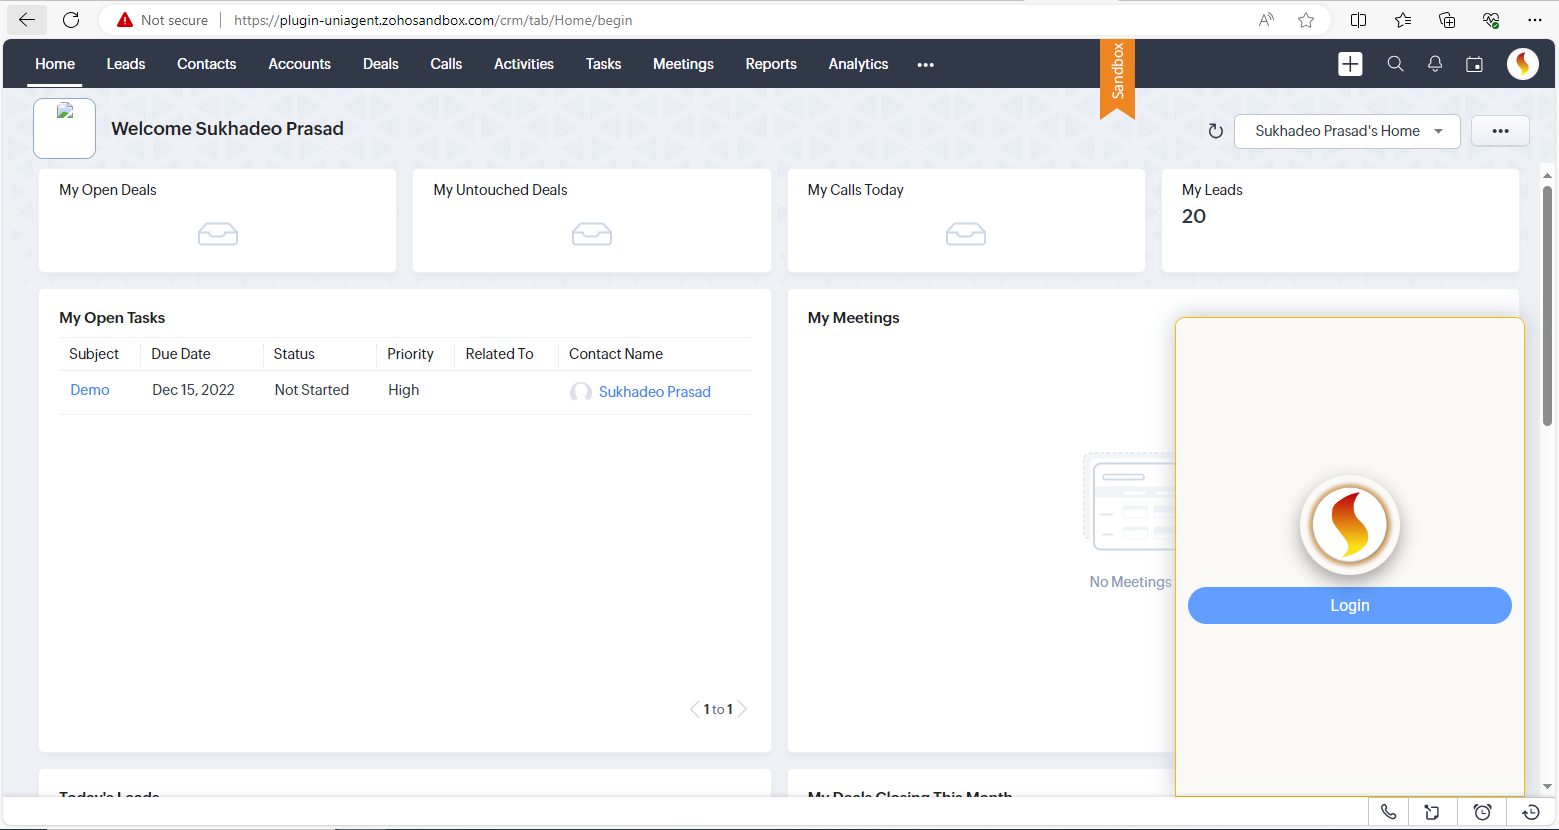This screenshot has width=1559, height=830.
Task: Click the next page arrow in tasks
Action: [742, 709]
